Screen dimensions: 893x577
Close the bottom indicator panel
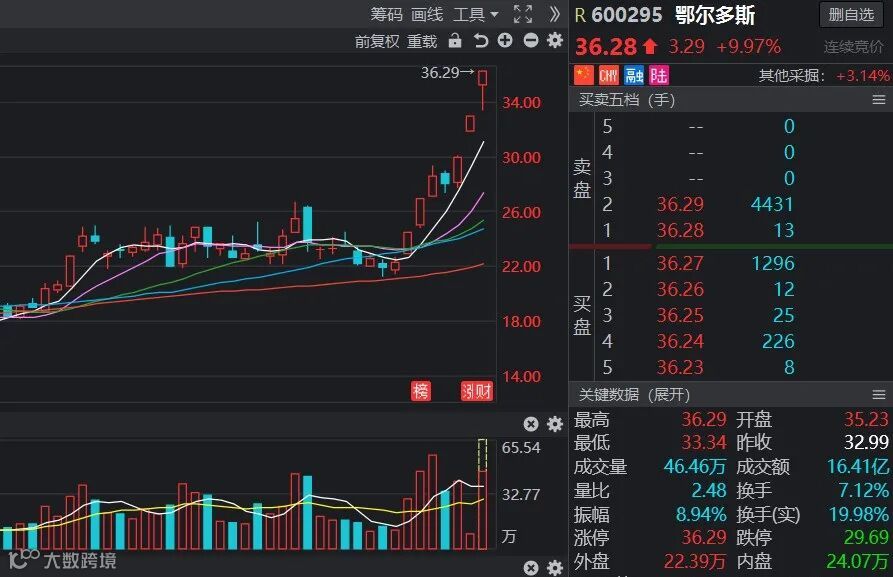click(x=531, y=568)
